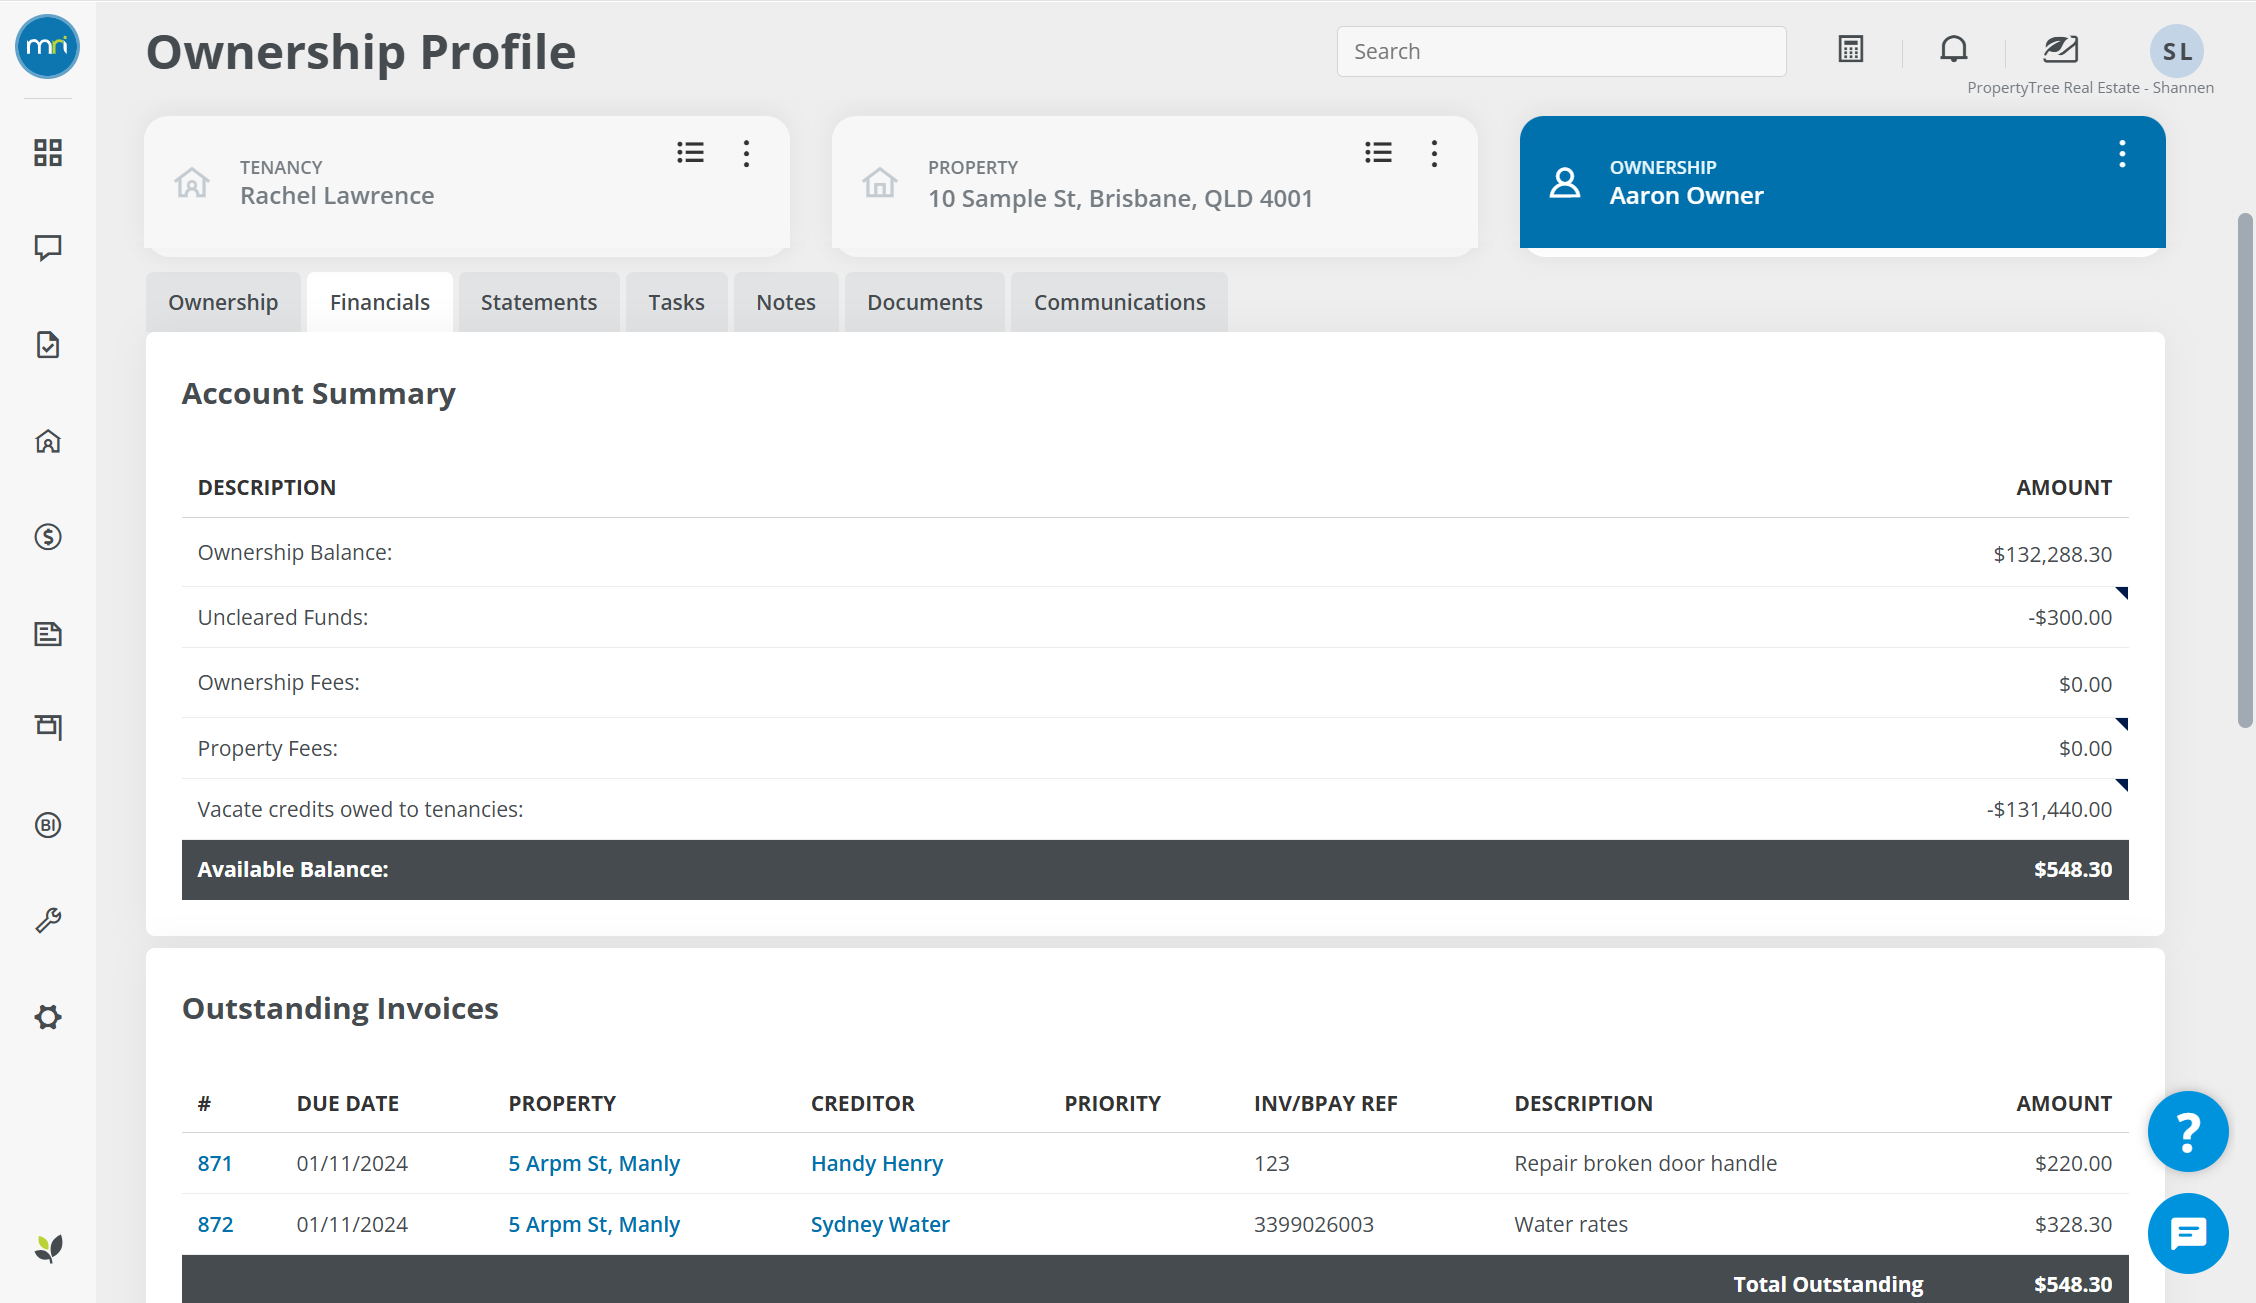Open the BI analytics icon in sidebar
This screenshot has height=1303, width=2256.
[x=48, y=825]
